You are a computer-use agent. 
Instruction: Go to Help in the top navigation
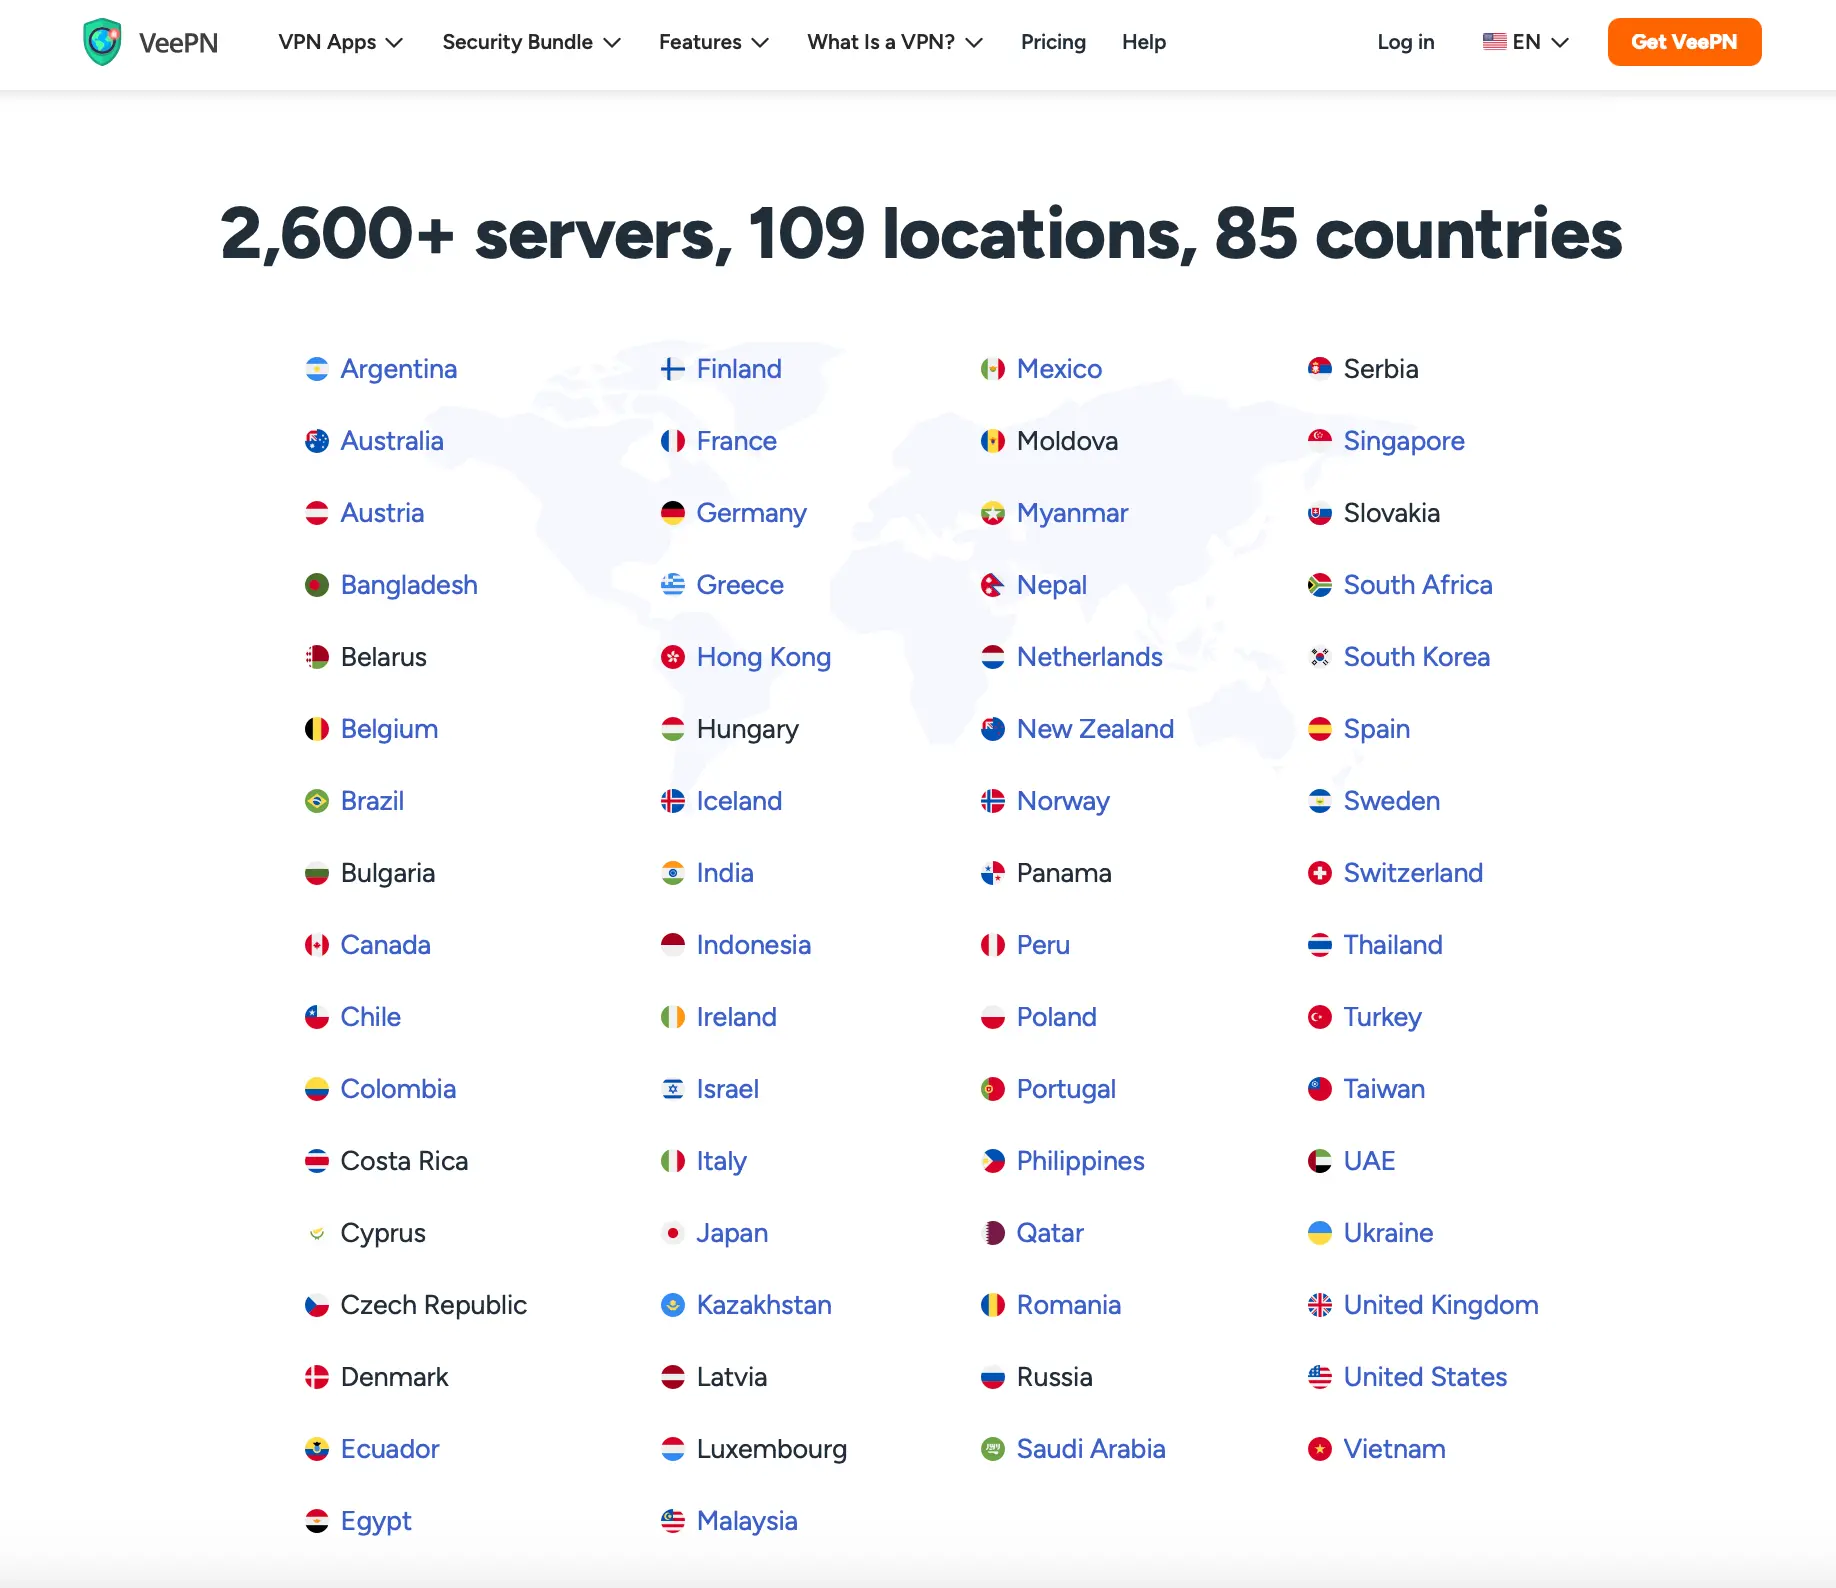(1143, 42)
